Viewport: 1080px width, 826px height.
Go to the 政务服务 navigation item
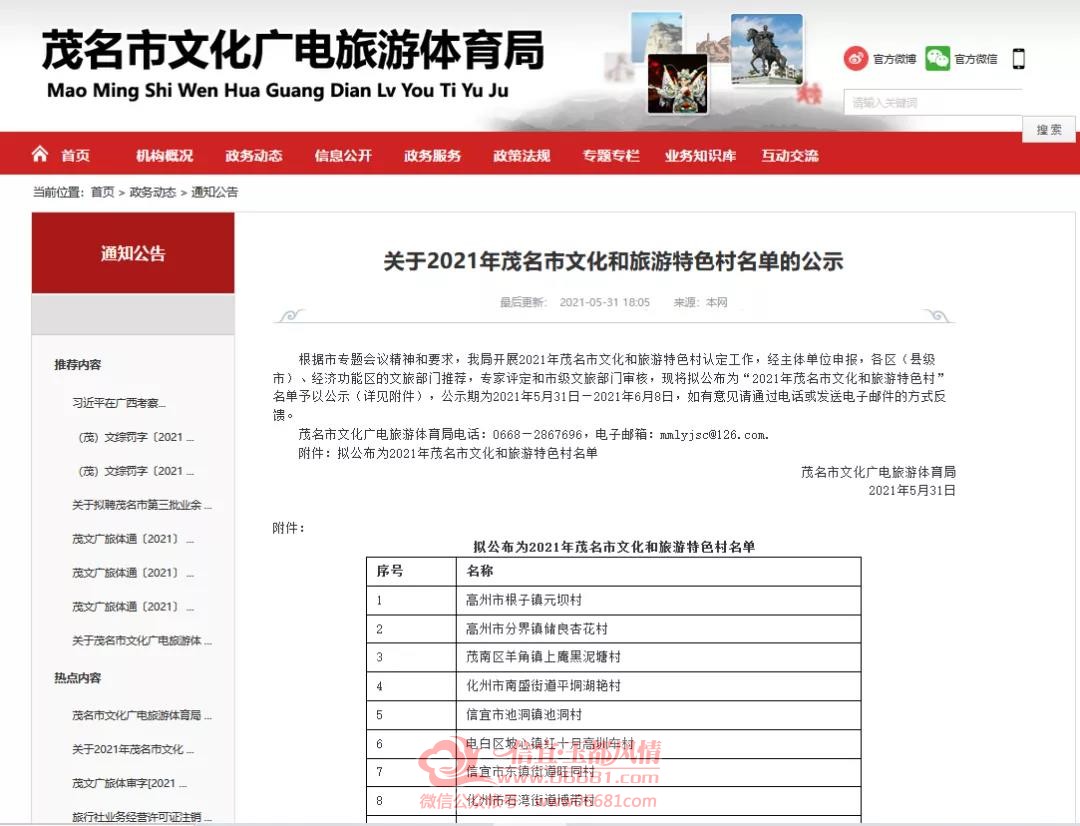pos(433,156)
